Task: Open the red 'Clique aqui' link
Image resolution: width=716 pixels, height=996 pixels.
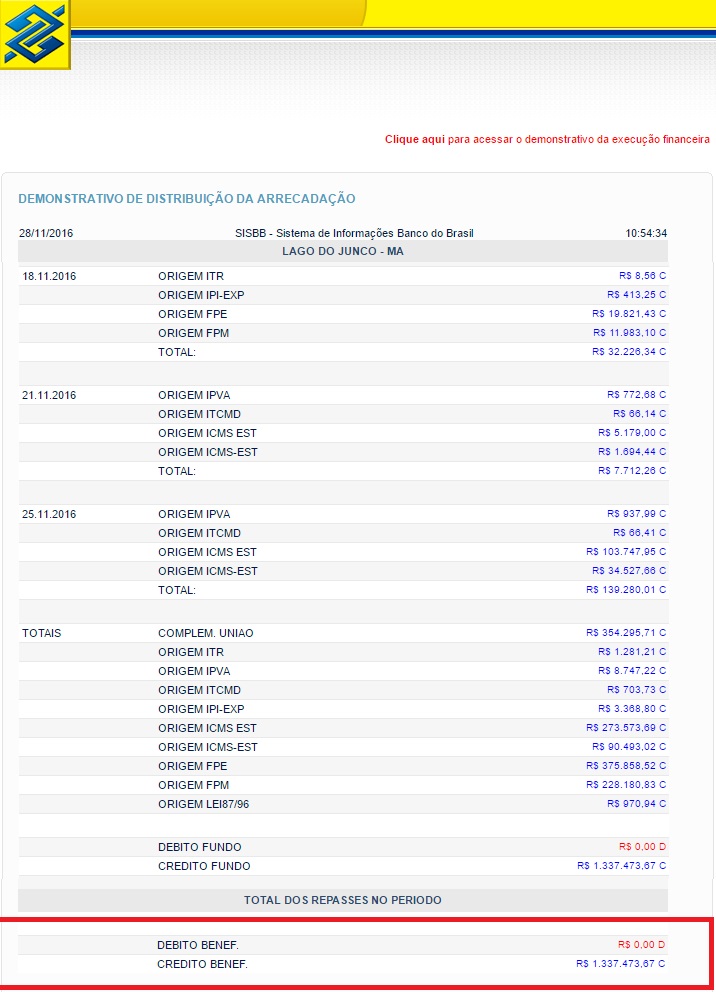Action: click(x=415, y=139)
